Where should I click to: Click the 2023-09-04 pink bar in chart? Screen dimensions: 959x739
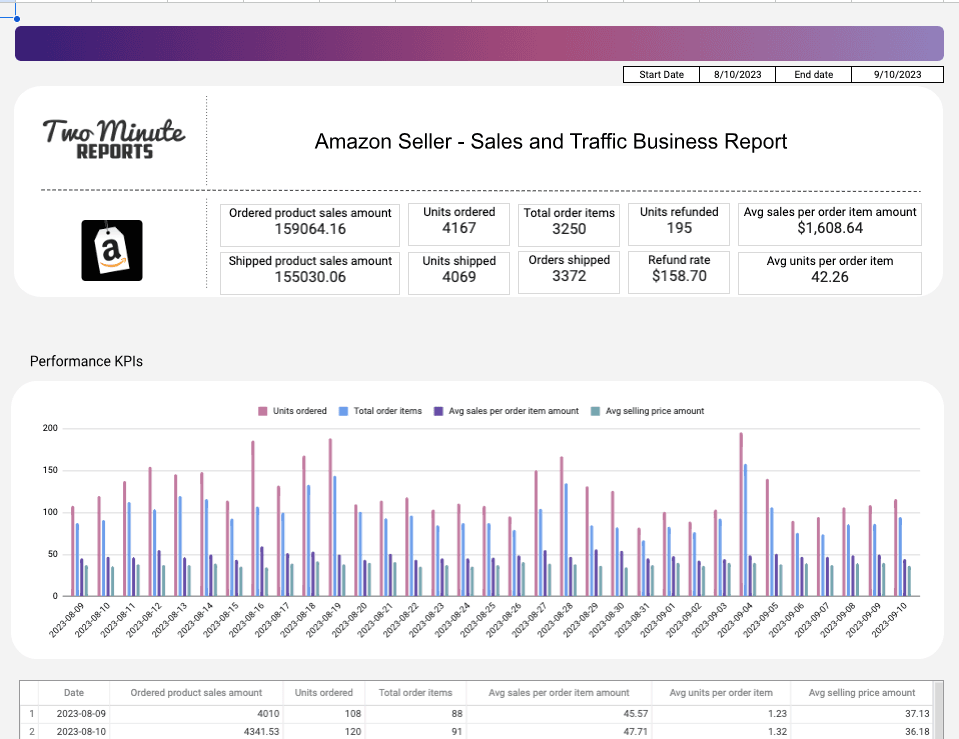coord(741,514)
